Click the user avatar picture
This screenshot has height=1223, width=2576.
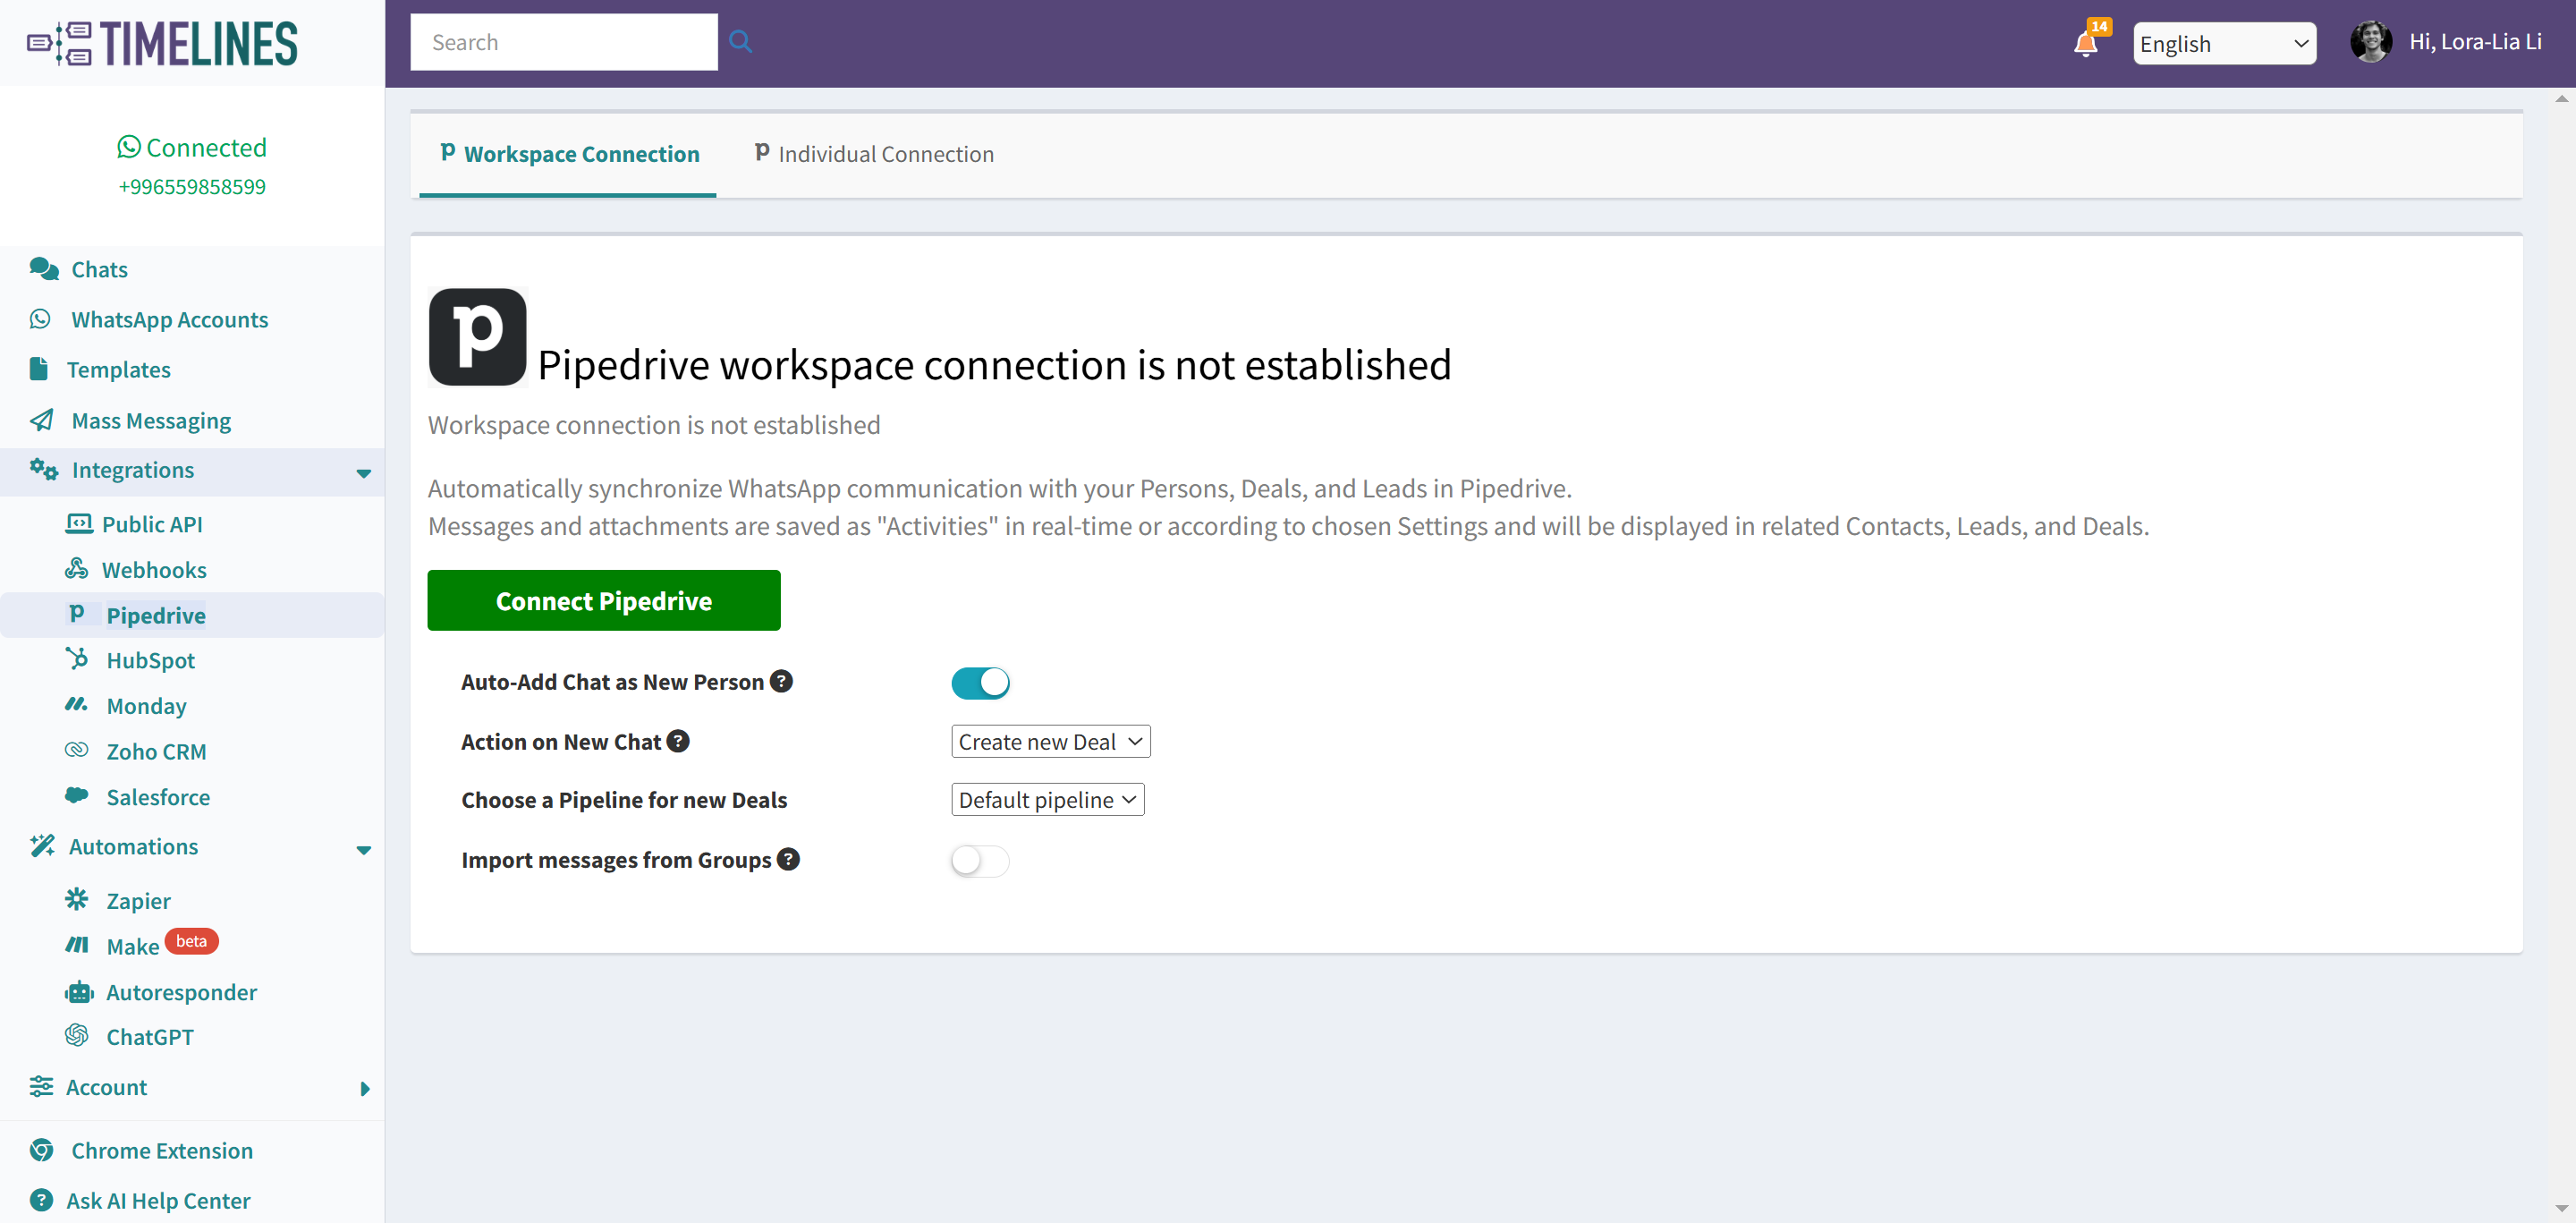click(2370, 42)
